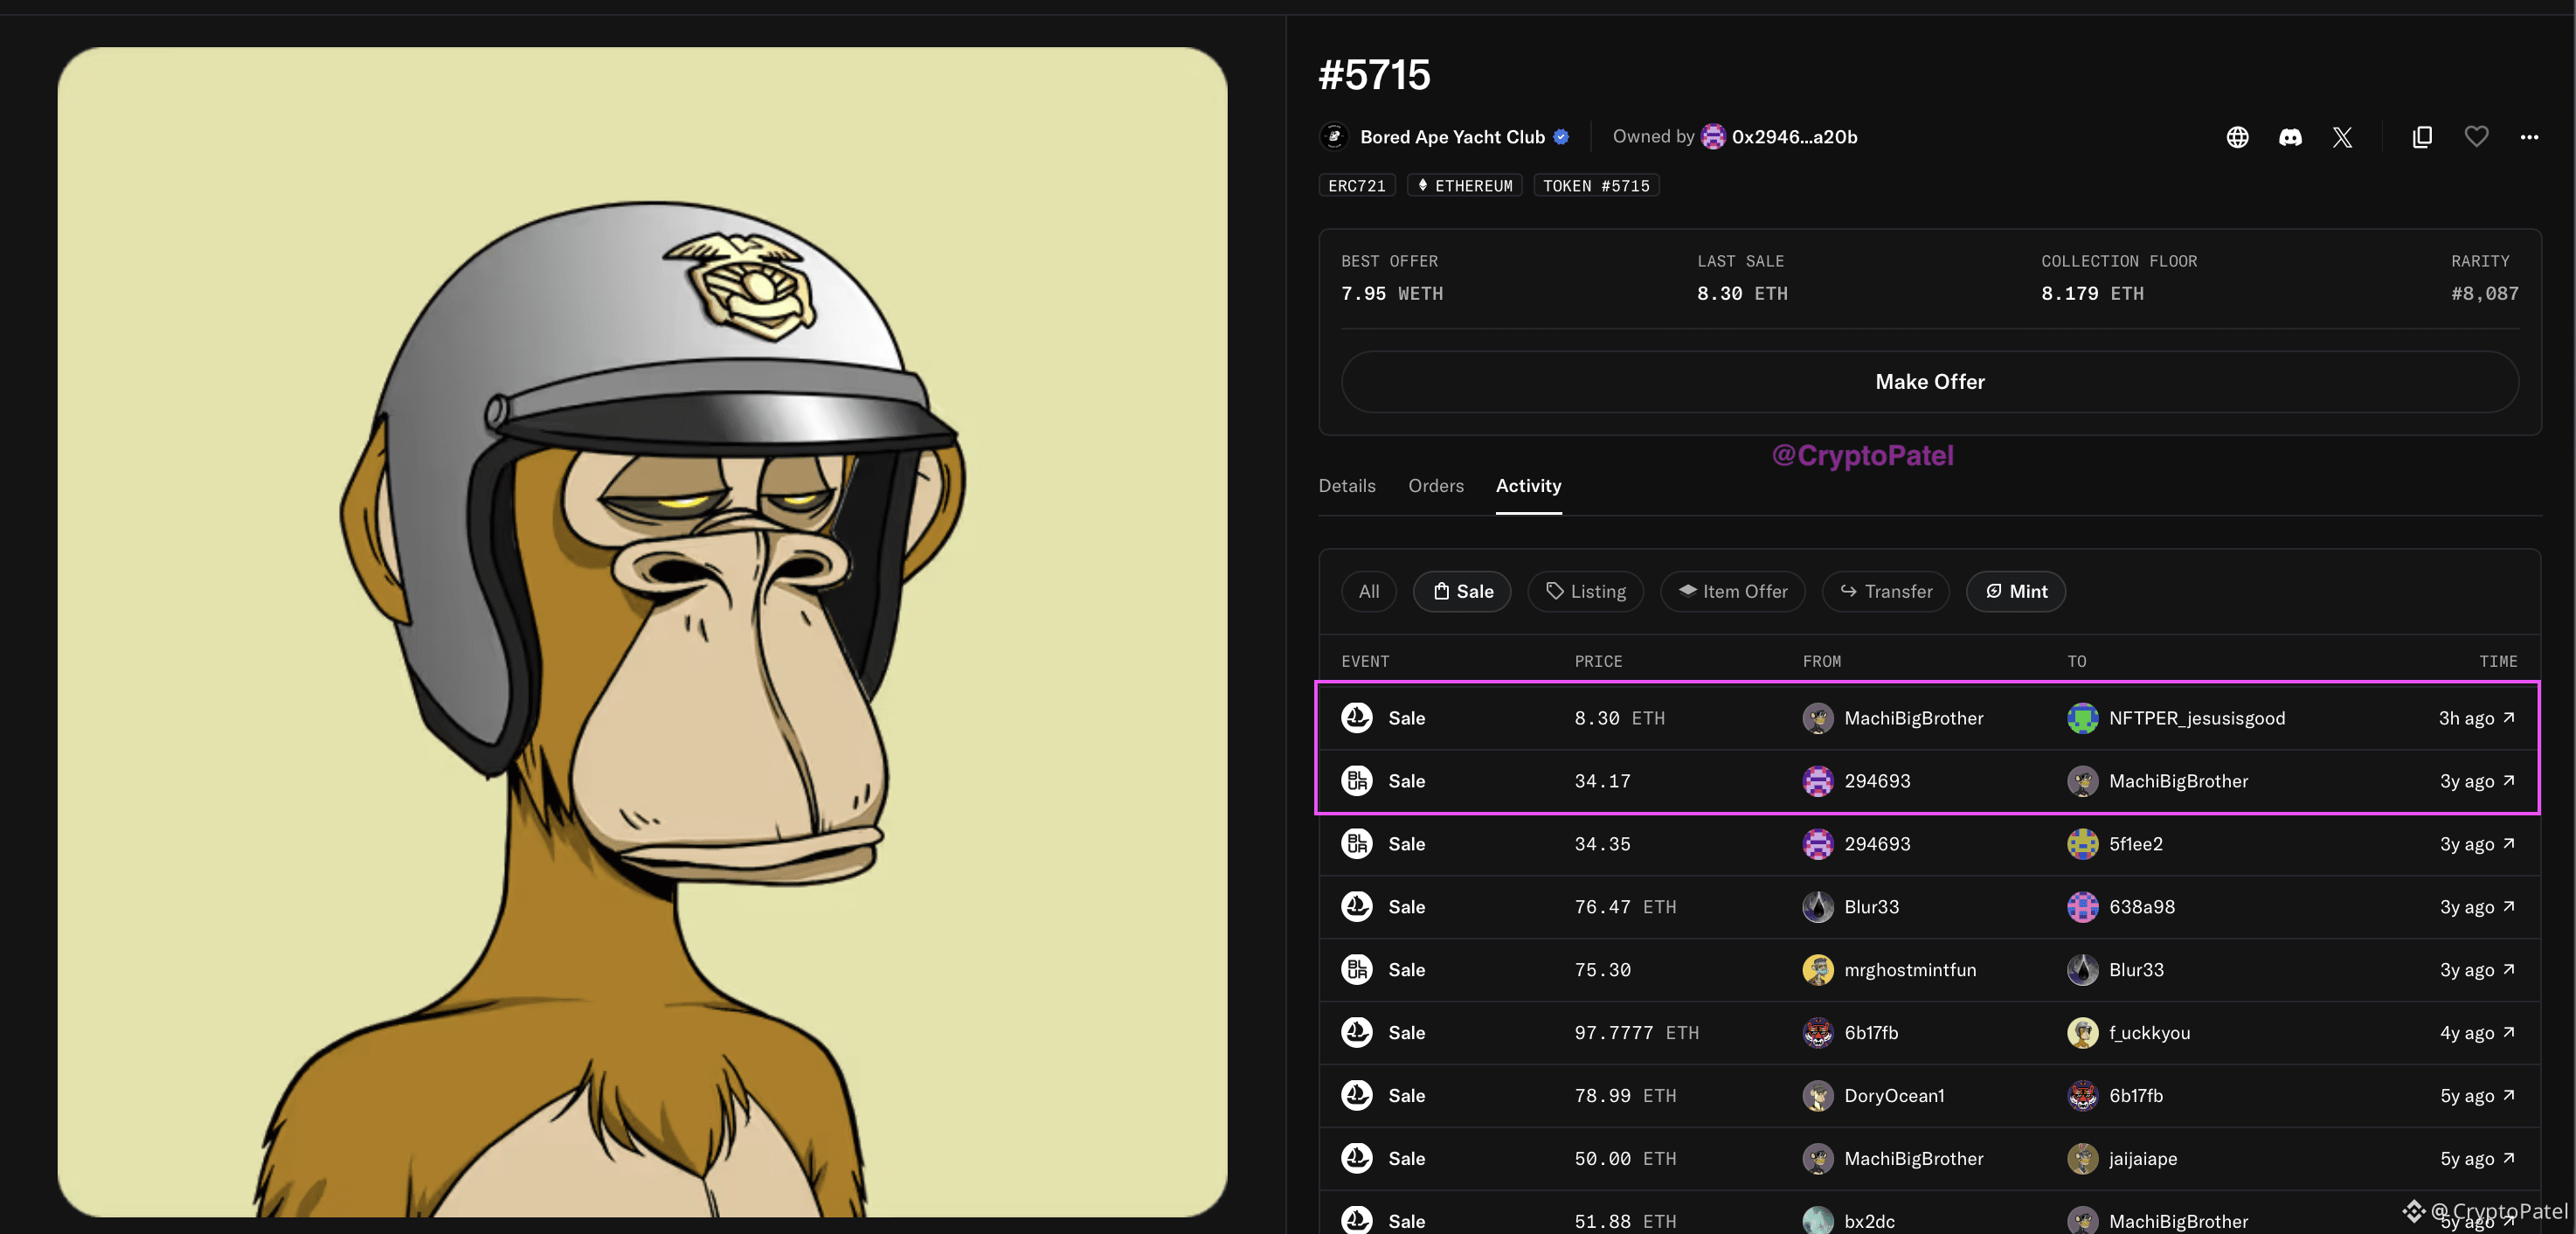The height and width of the screenshot is (1234, 2576).
Task: Open the 34.17 sale transaction arrow
Action: (2509, 780)
